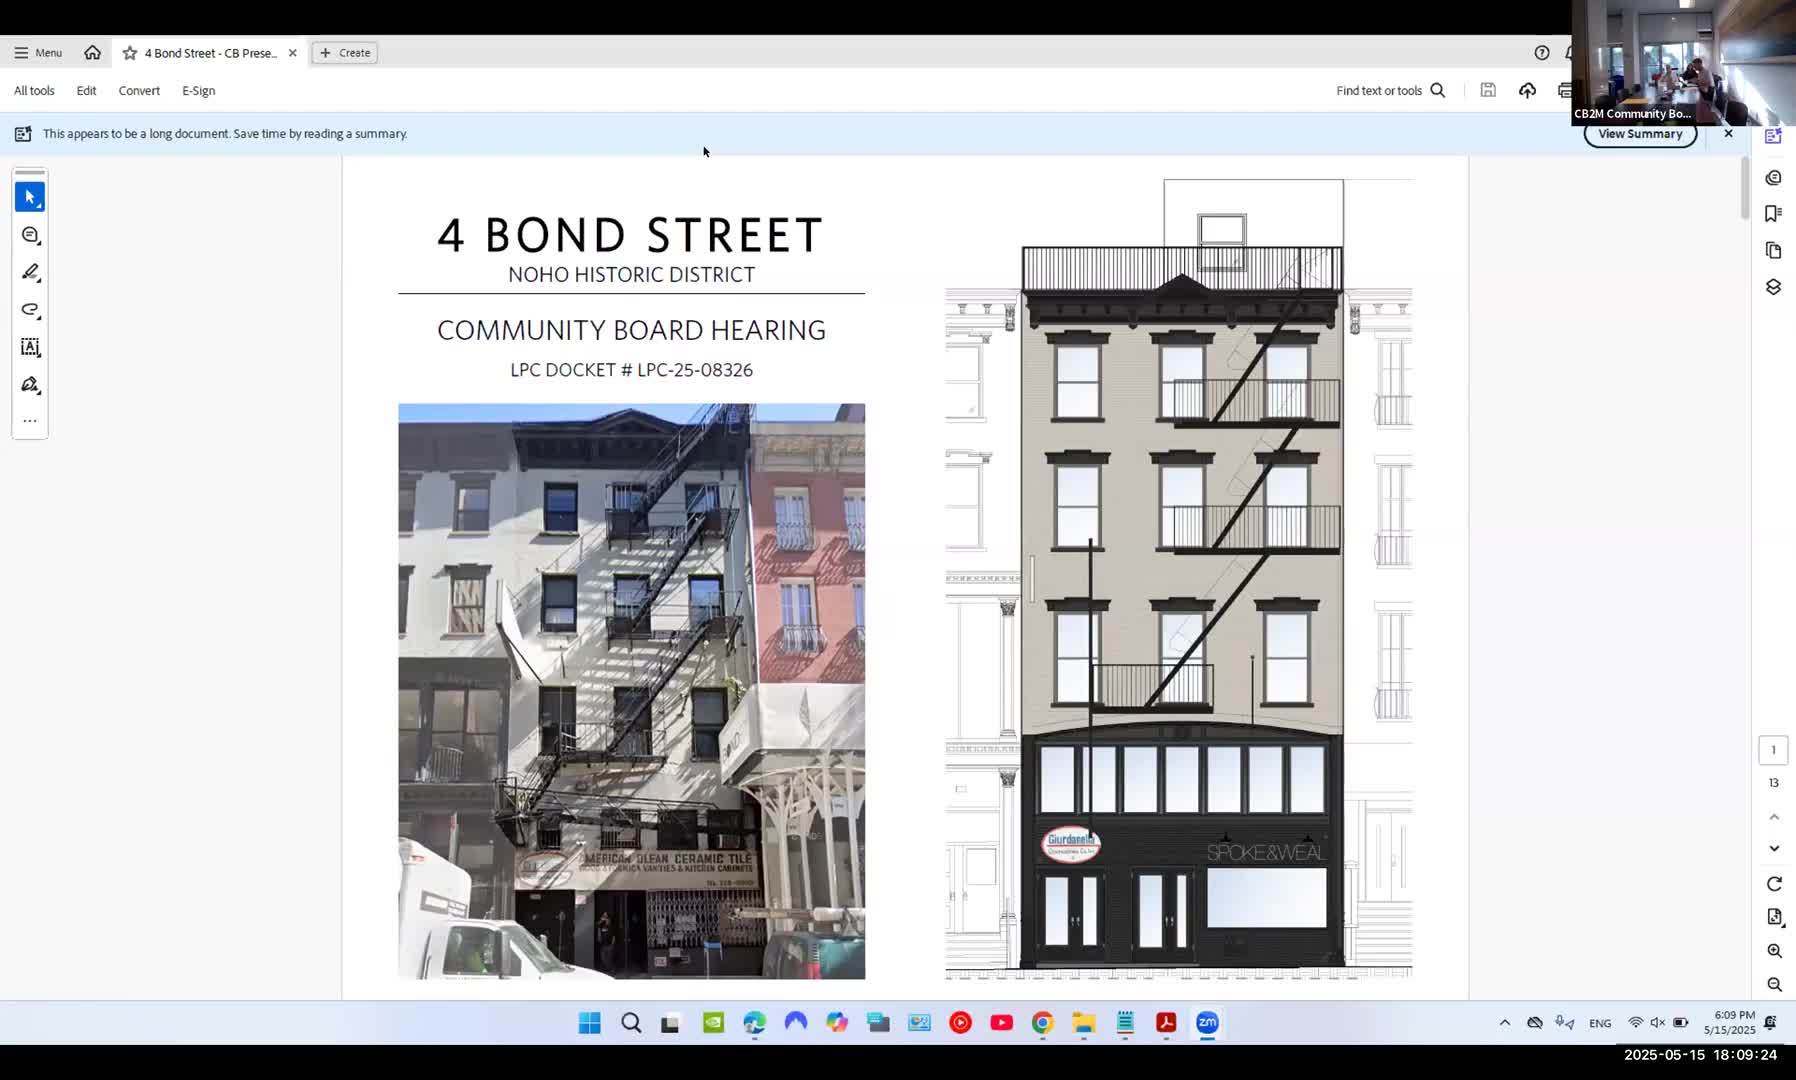Viewport: 1796px width, 1080px height.
Task: Open the Convert menu
Action: pos(139,91)
